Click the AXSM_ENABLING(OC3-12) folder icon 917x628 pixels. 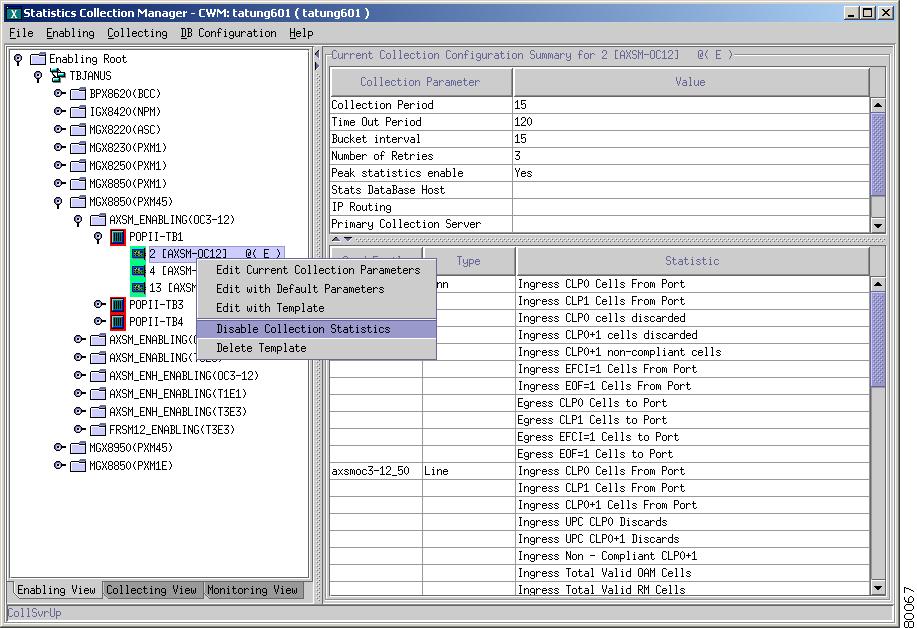(96, 220)
